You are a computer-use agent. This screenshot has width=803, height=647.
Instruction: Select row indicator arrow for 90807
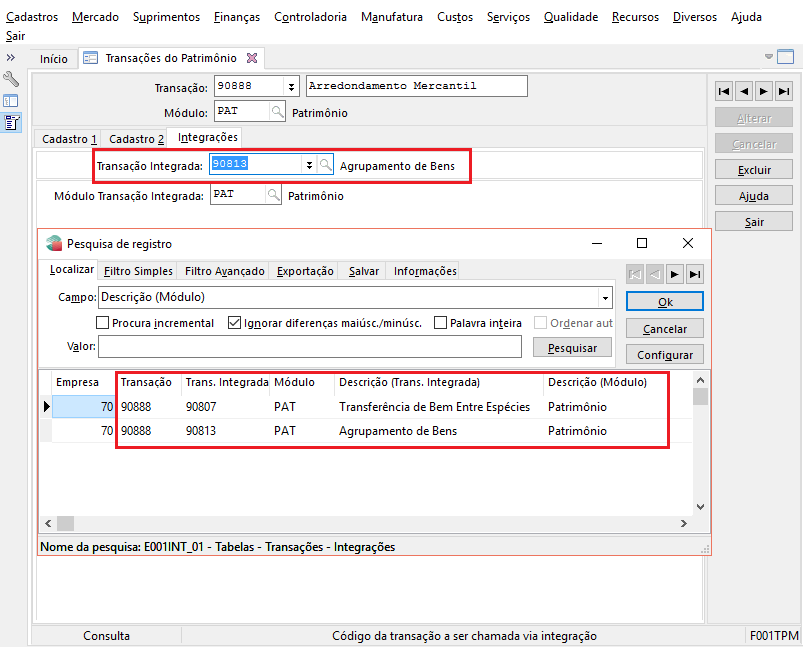46,407
